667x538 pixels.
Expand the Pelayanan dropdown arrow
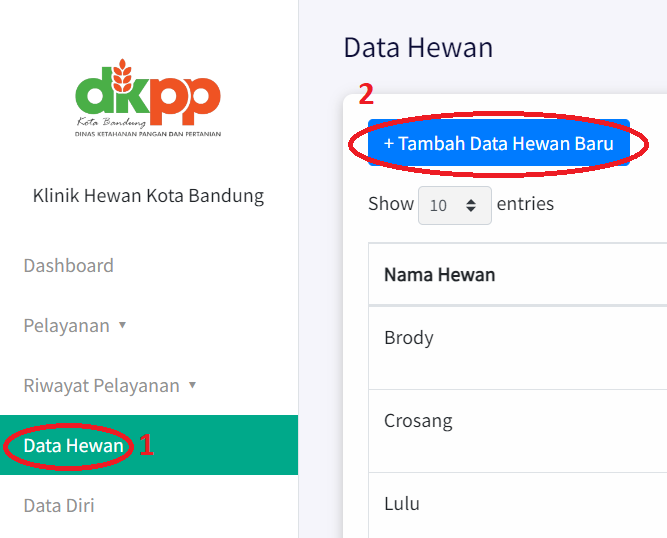(x=122, y=325)
